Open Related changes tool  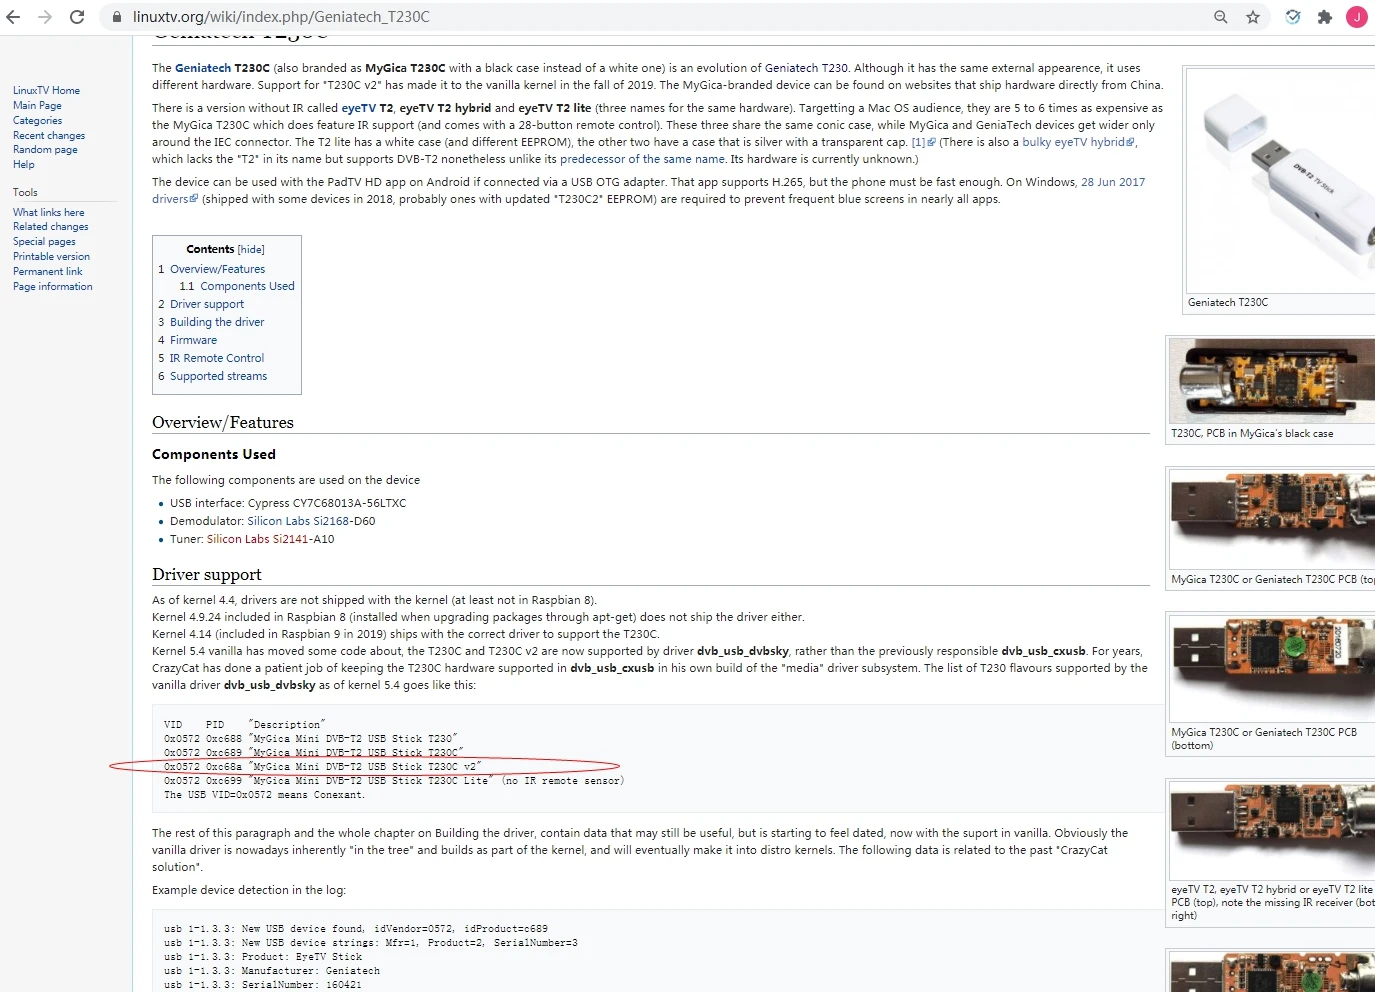tap(50, 227)
